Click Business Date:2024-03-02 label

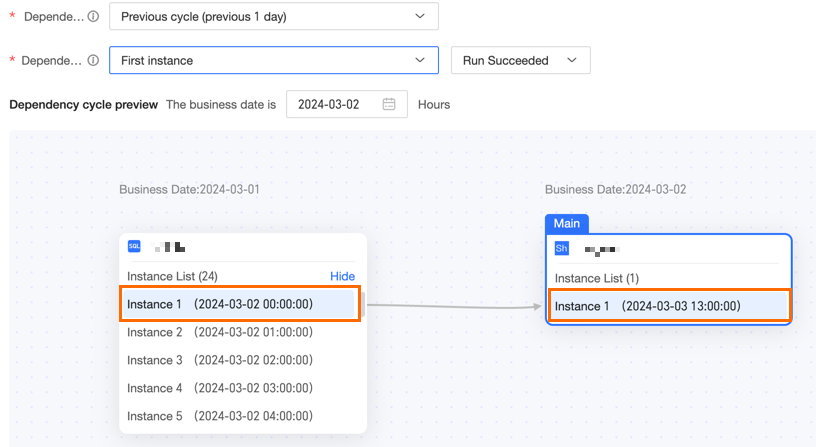coord(616,189)
